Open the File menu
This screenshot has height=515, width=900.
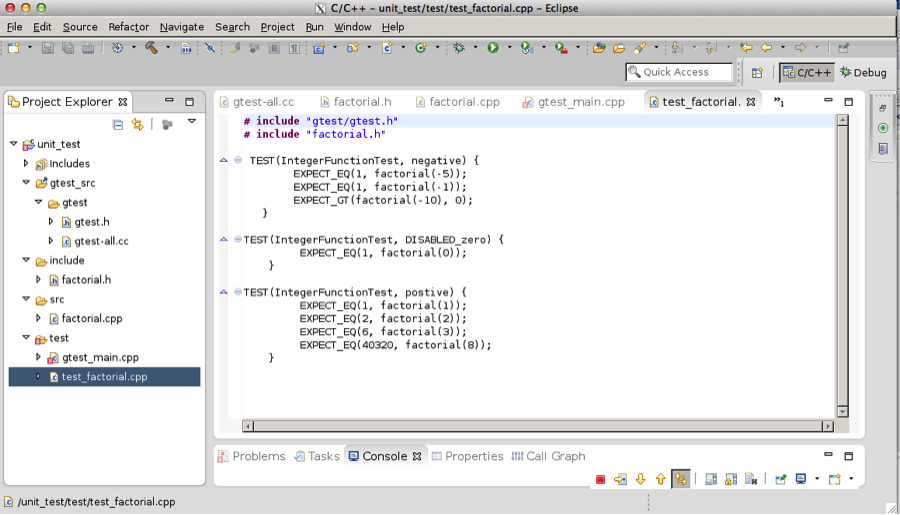(14, 27)
